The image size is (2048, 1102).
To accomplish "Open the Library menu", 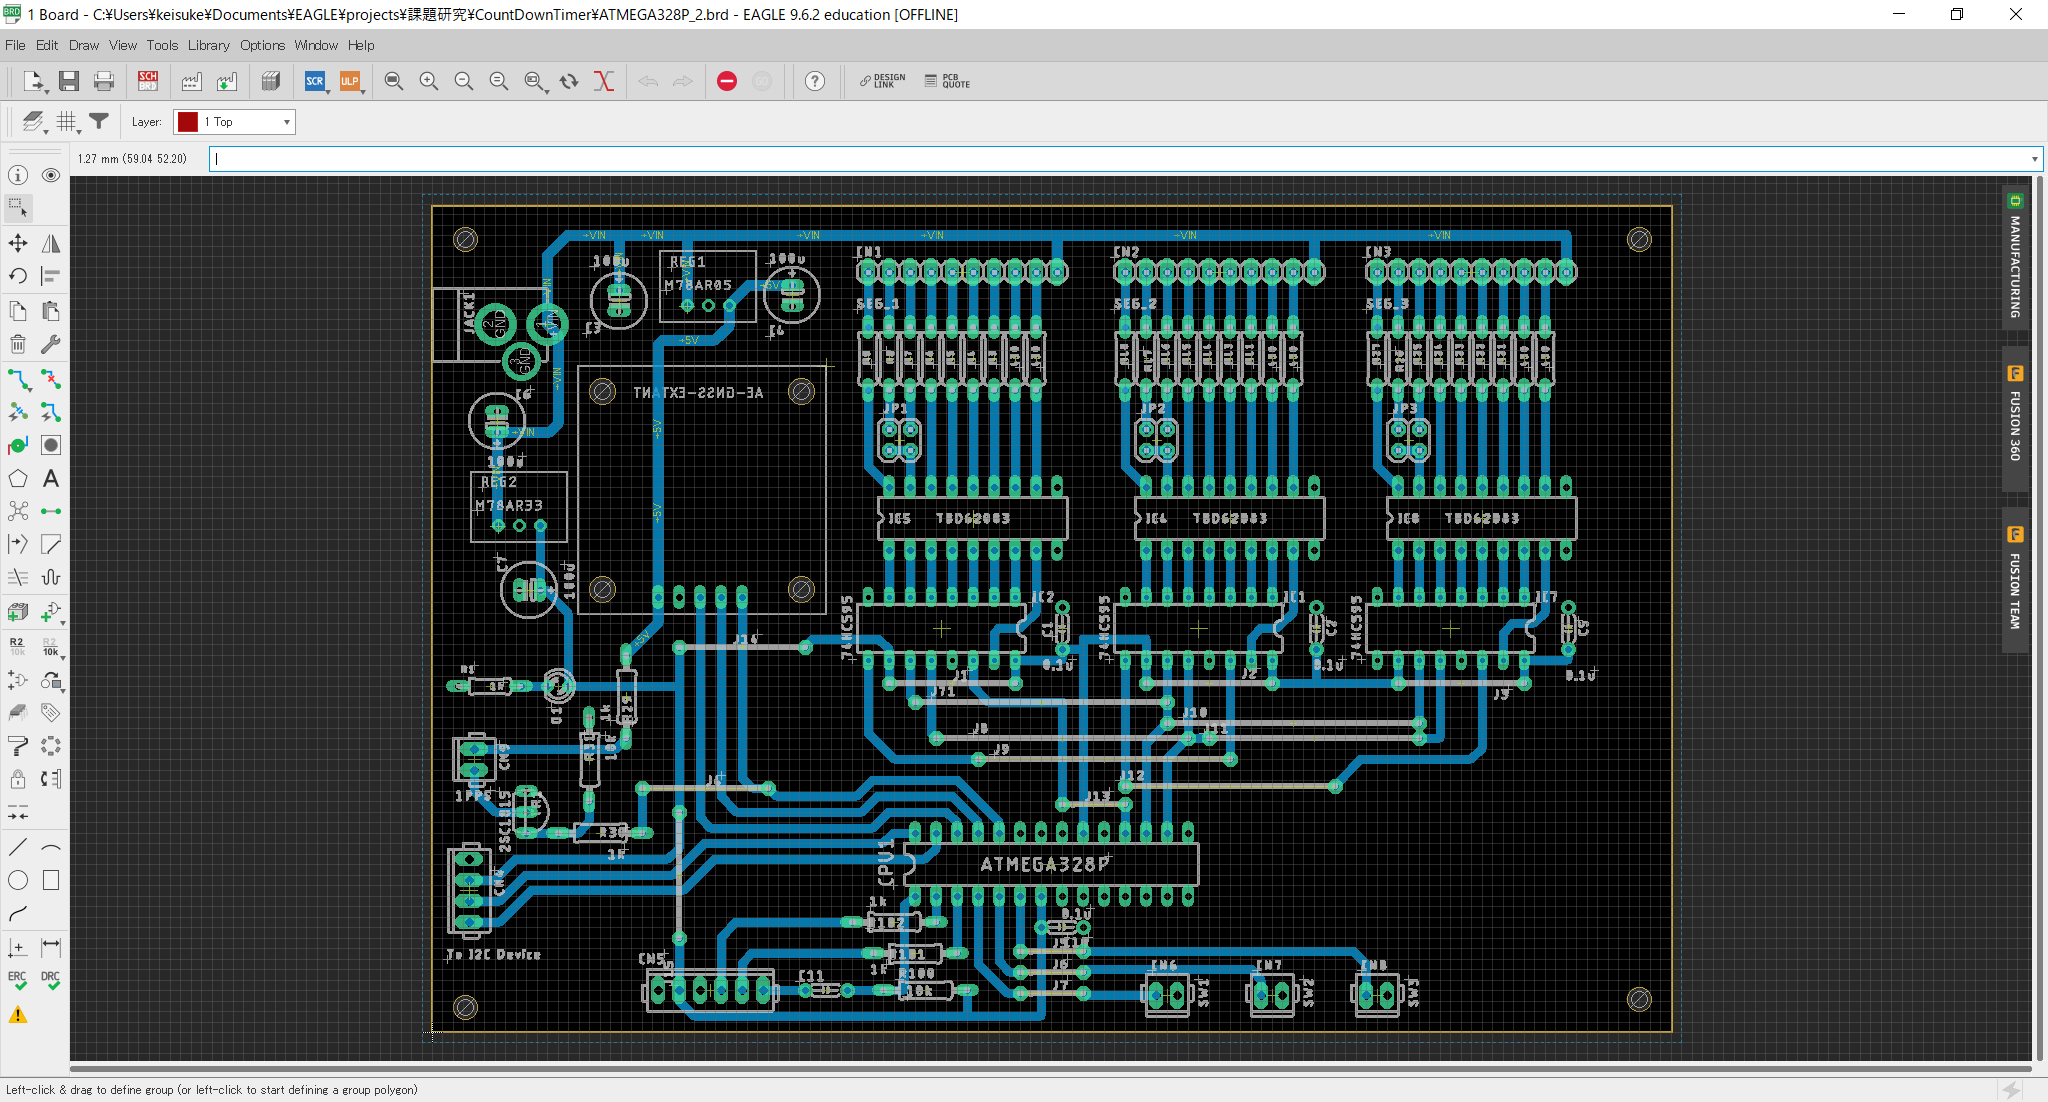I will 208,45.
